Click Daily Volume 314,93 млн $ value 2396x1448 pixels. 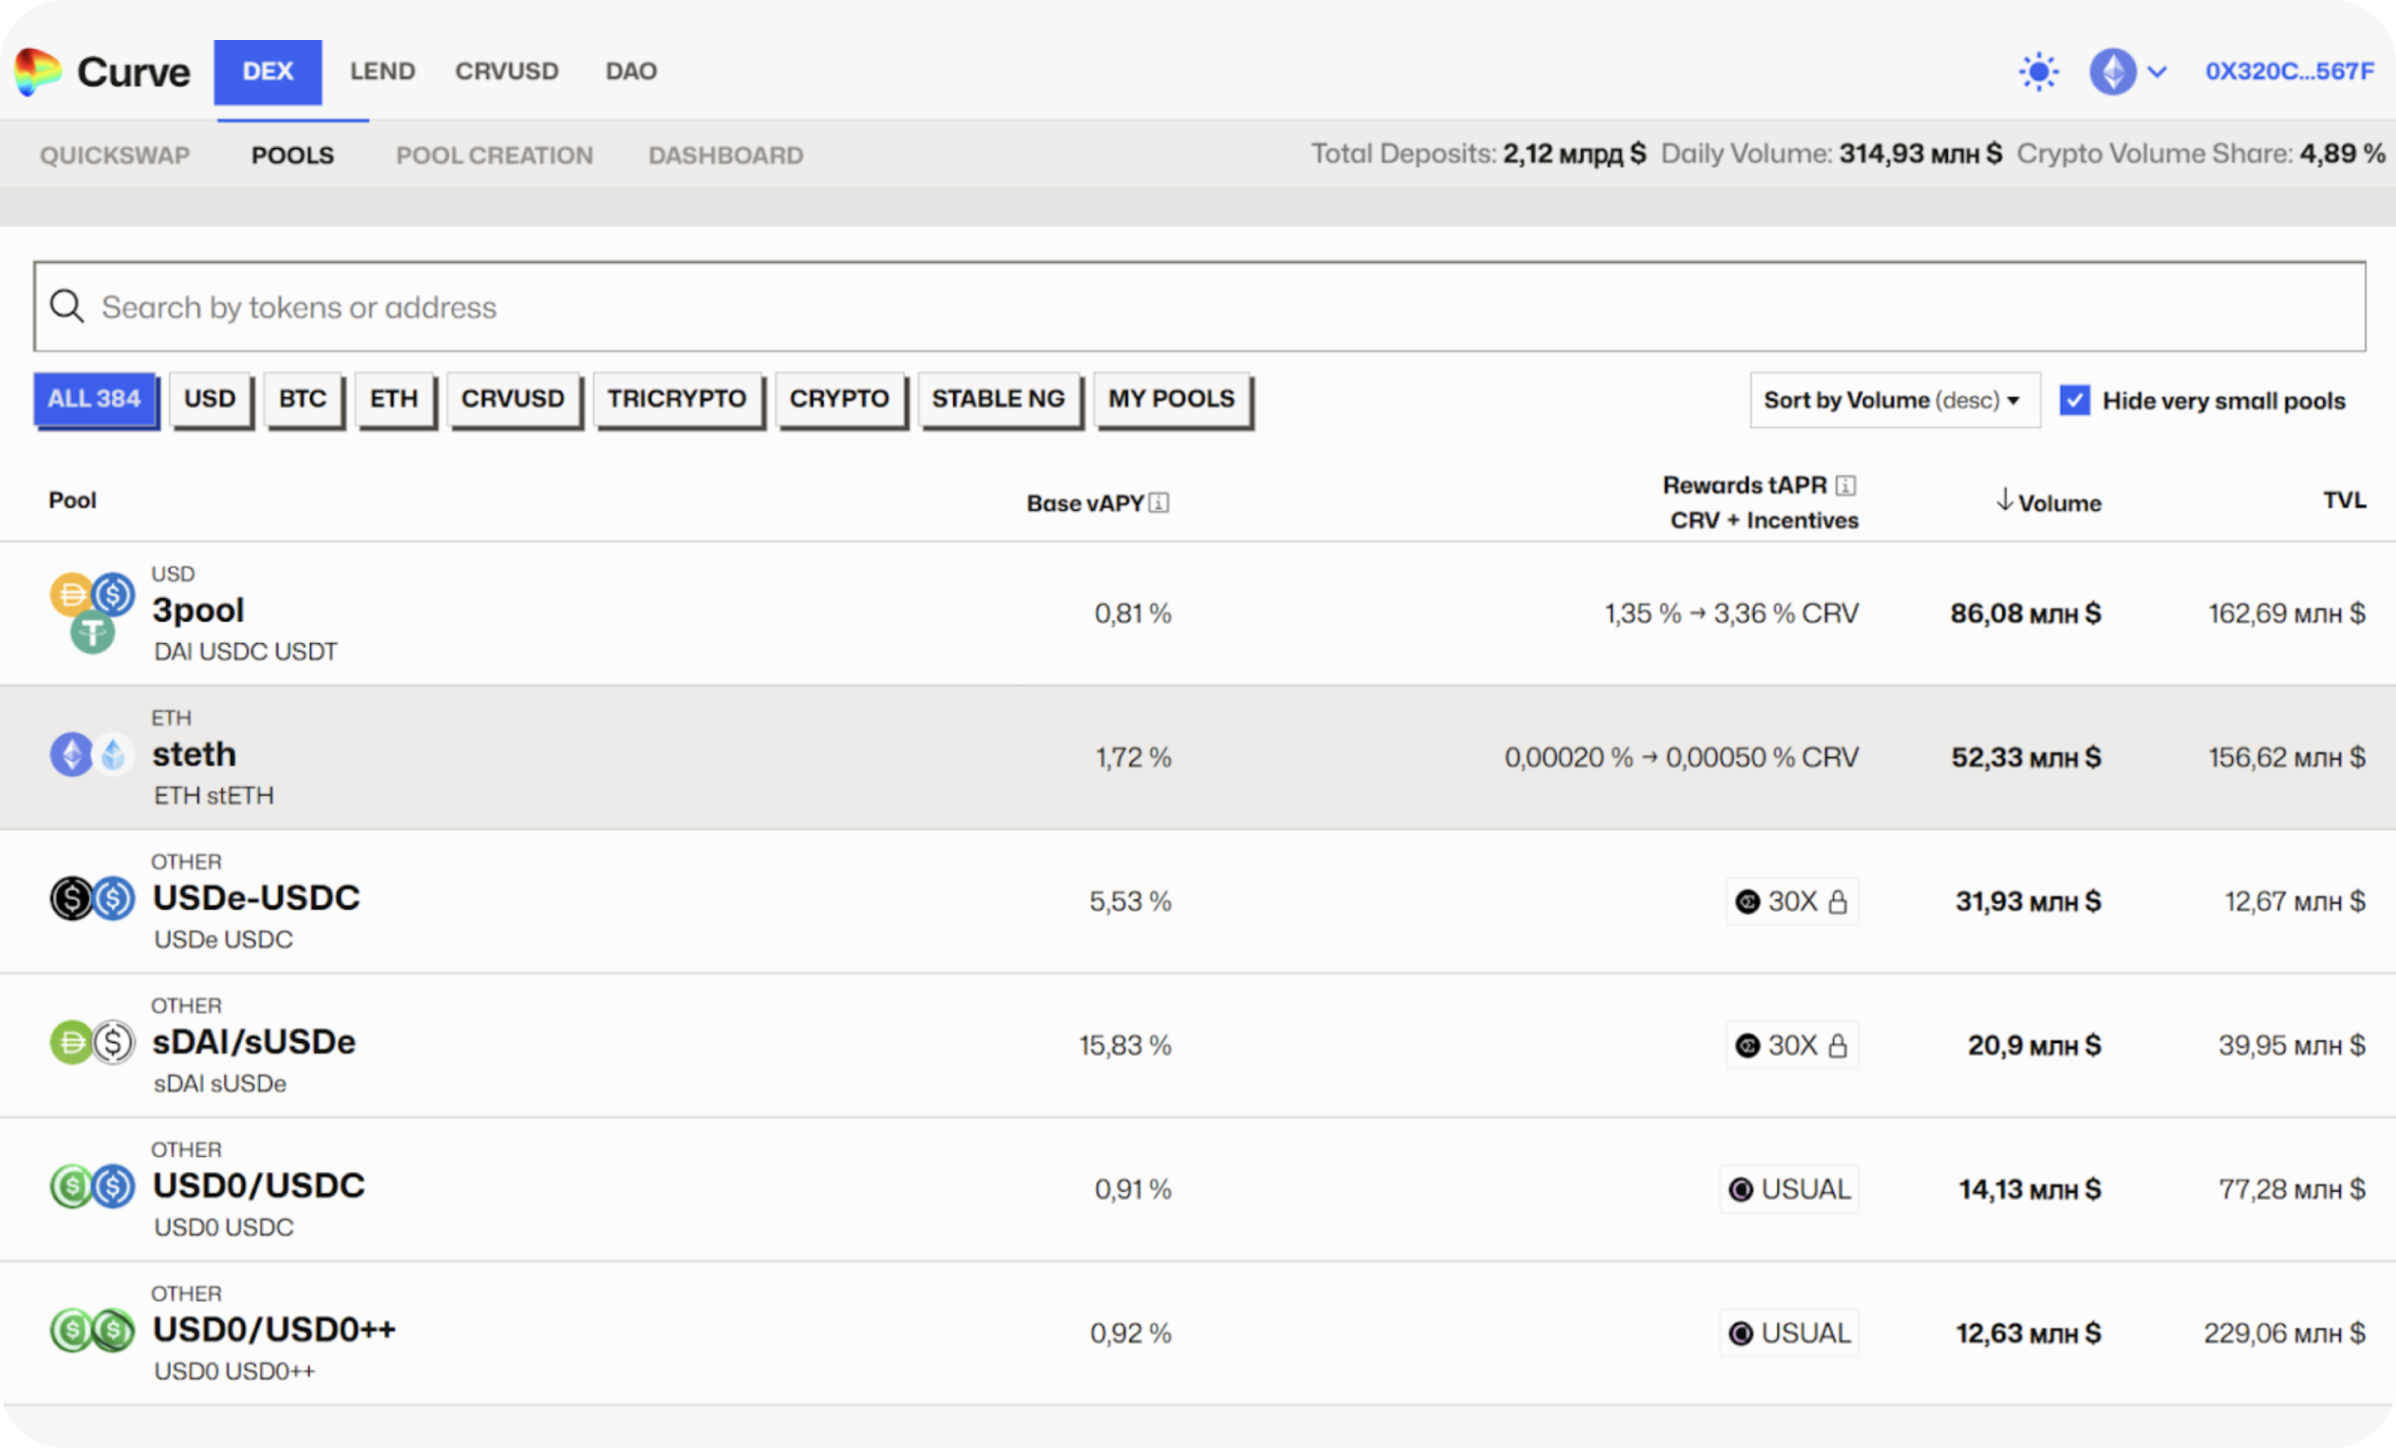tap(1921, 154)
